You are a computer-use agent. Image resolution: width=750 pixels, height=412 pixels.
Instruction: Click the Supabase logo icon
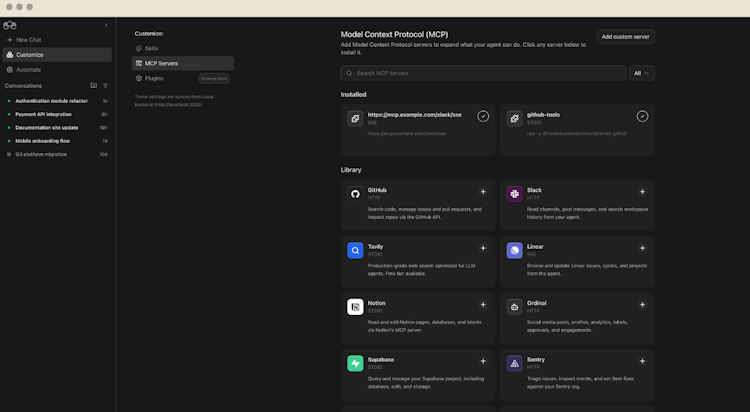tap(355, 363)
